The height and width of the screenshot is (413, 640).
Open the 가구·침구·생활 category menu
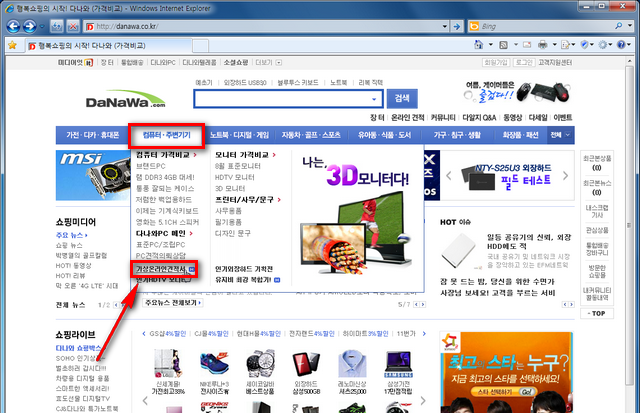click(457, 135)
